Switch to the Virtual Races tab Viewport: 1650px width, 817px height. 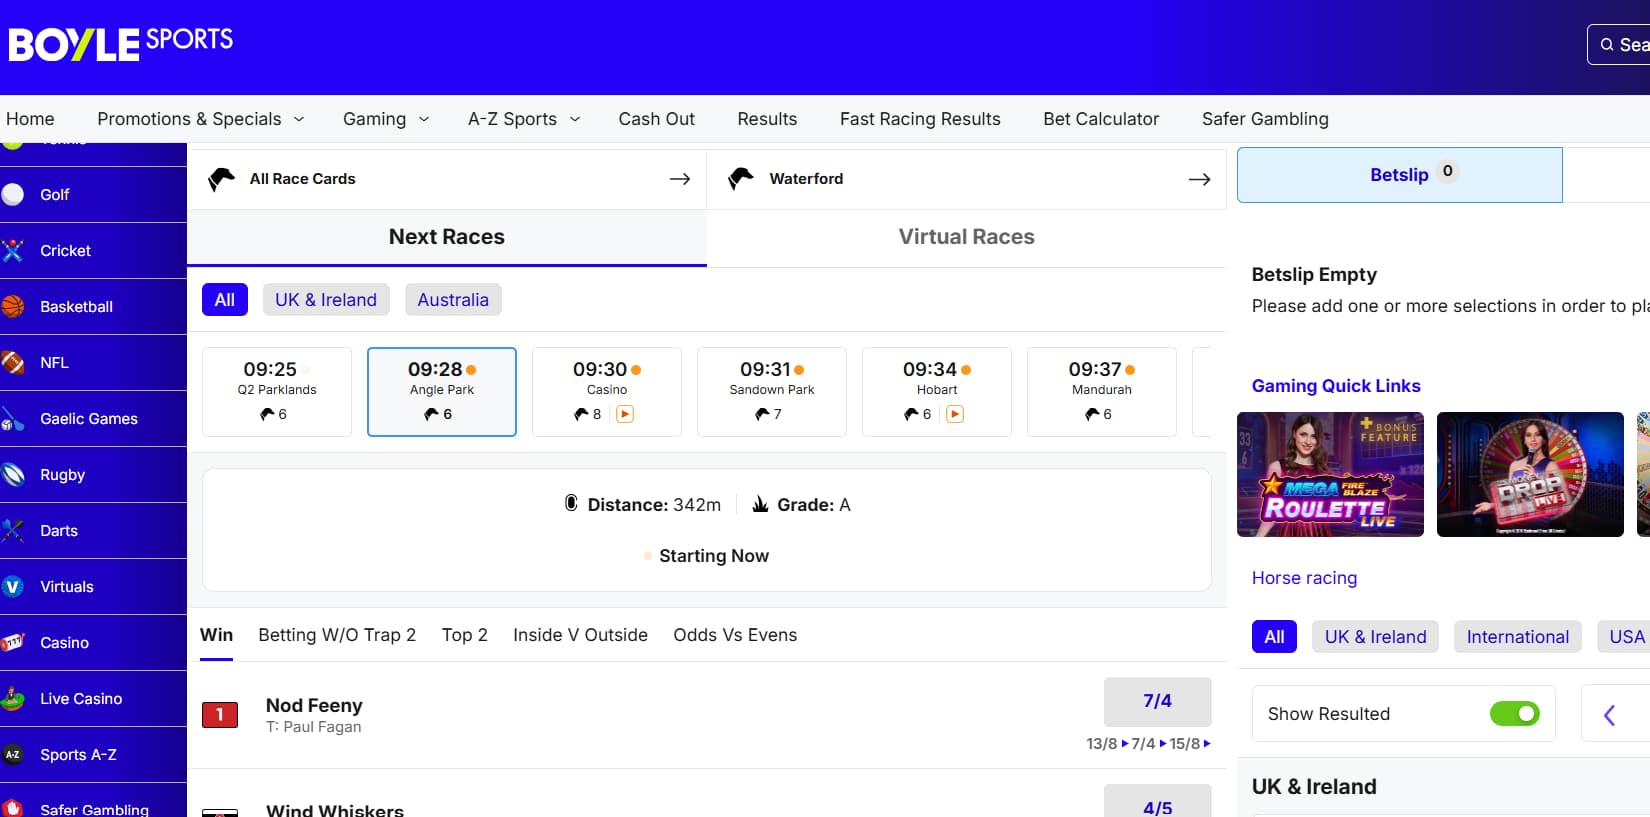(966, 237)
